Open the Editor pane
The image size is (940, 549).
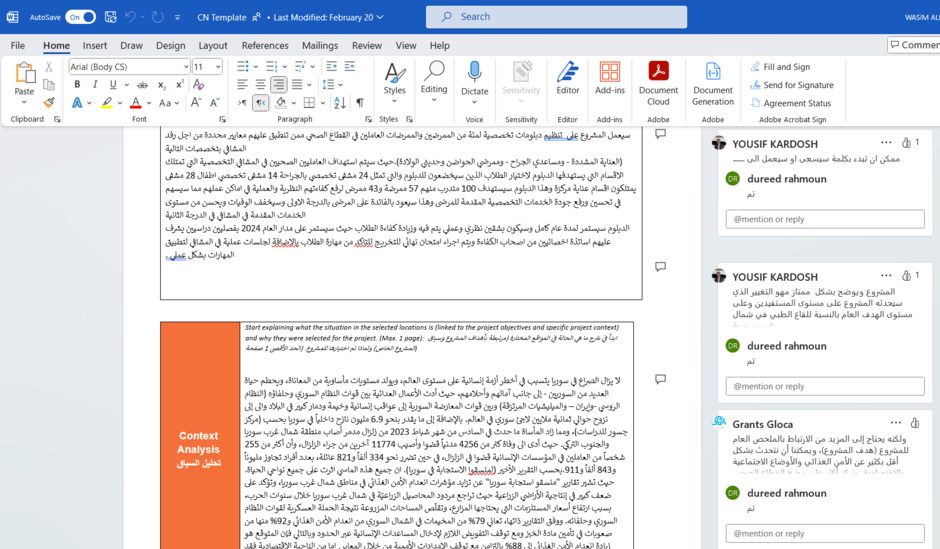568,78
